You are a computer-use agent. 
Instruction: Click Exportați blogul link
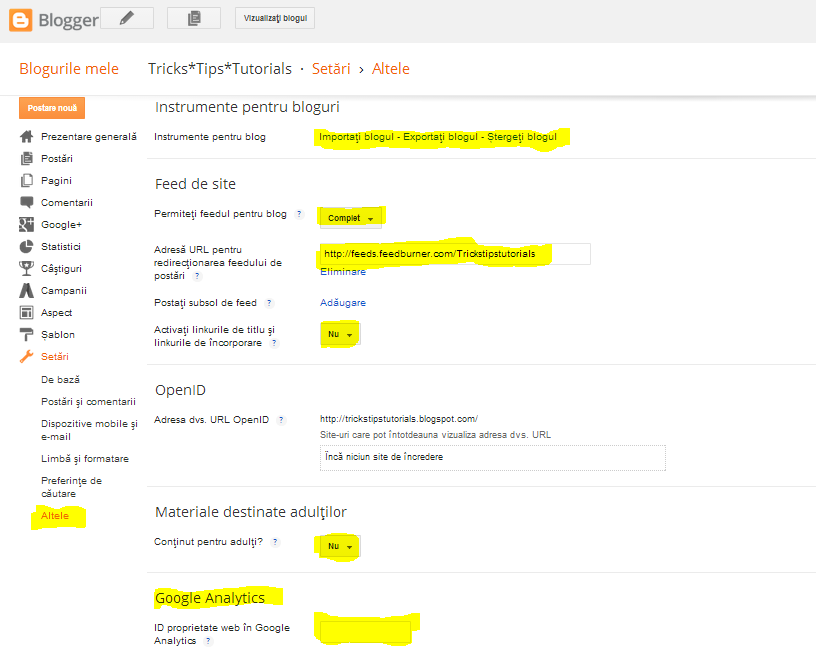click(440, 136)
